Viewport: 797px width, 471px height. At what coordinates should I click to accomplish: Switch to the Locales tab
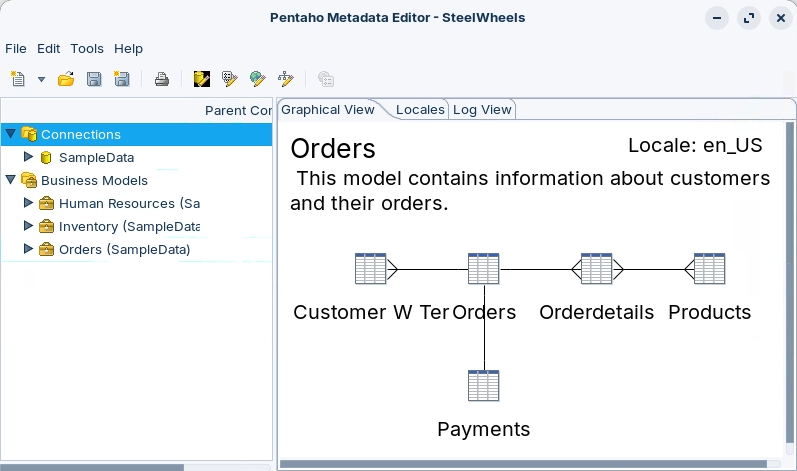tap(420, 110)
